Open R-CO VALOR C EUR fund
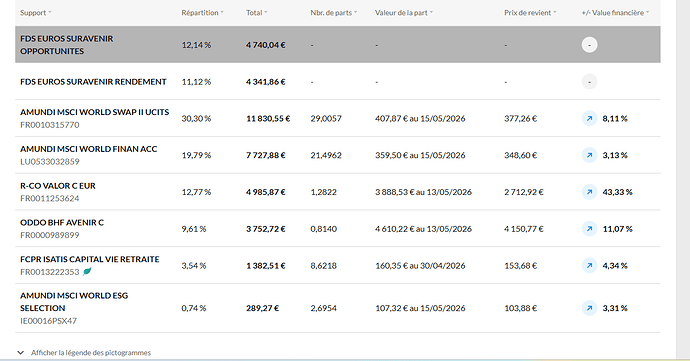The image size is (690, 361). (58, 186)
